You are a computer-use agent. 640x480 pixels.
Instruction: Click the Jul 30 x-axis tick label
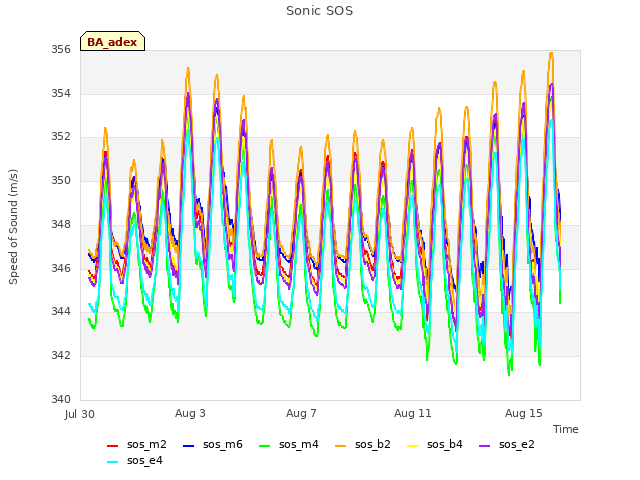pyautogui.click(x=80, y=414)
